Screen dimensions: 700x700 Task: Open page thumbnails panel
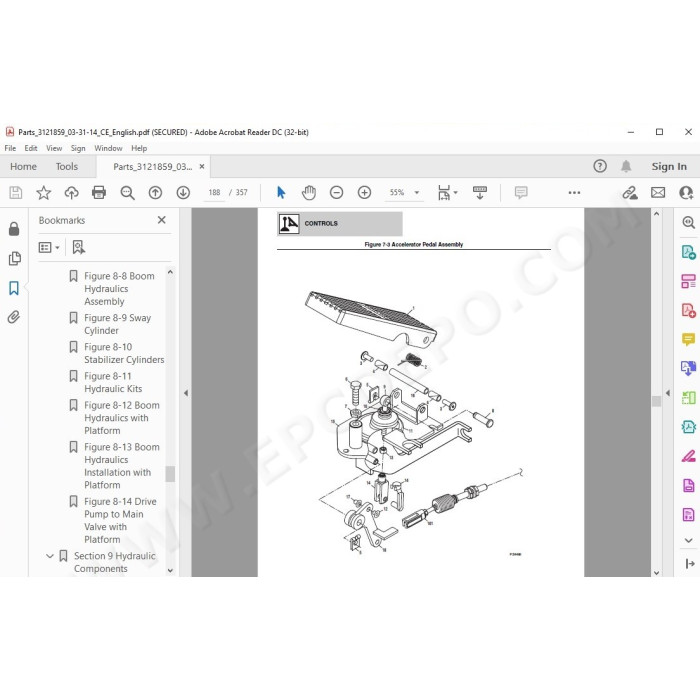14,258
